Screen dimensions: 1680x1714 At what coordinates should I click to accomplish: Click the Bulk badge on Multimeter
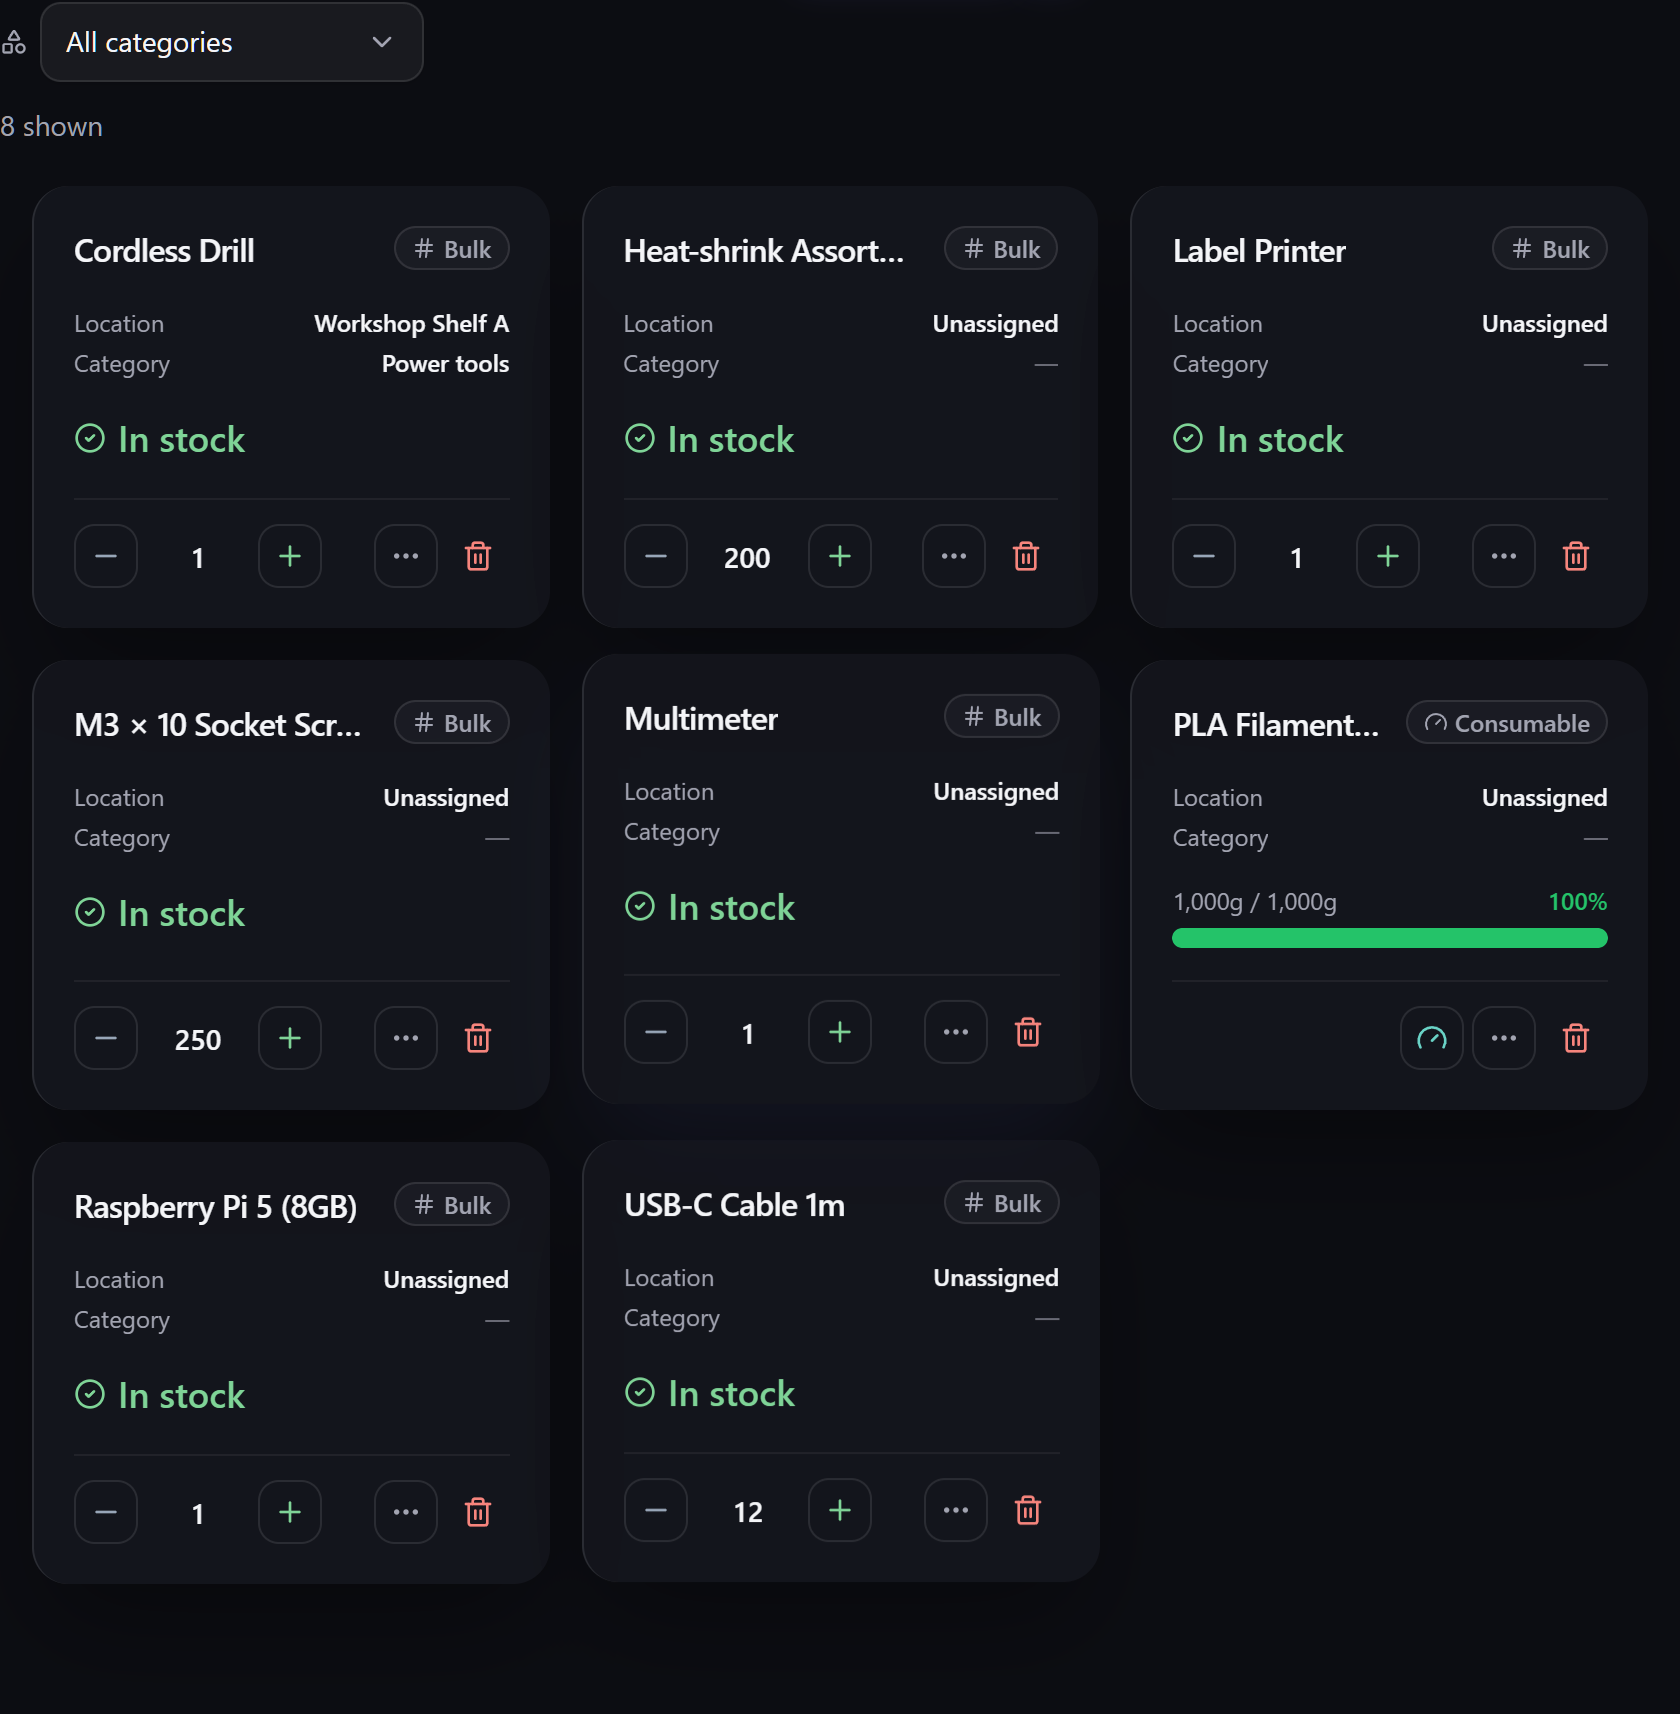(1002, 717)
